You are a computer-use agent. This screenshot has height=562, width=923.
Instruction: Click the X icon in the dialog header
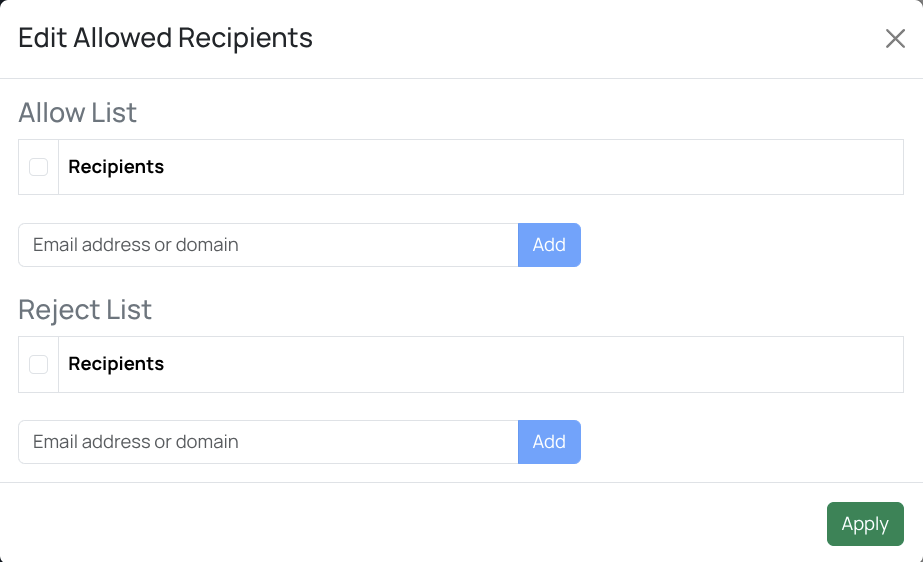[x=895, y=39]
